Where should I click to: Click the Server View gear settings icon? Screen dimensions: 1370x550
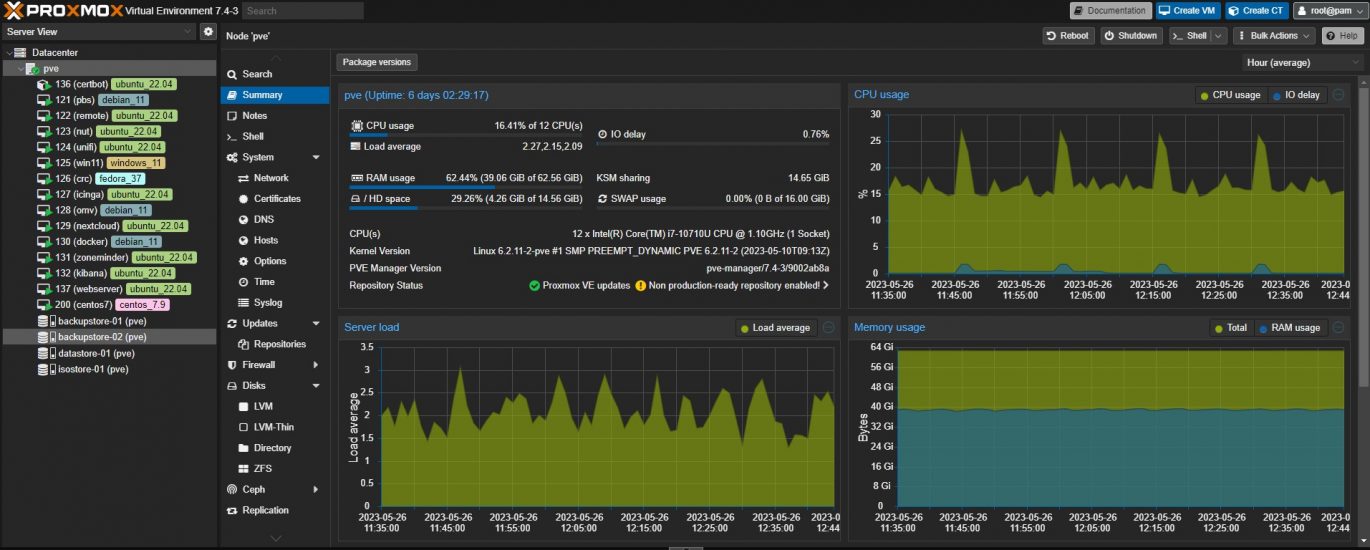(208, 32)
